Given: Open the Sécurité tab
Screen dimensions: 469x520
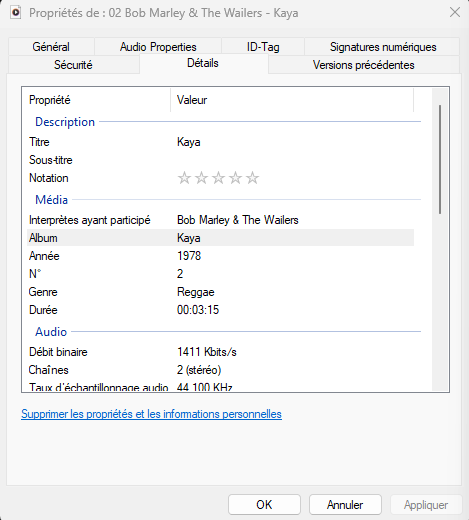Looking at the screenshot, I should (73, 65).
